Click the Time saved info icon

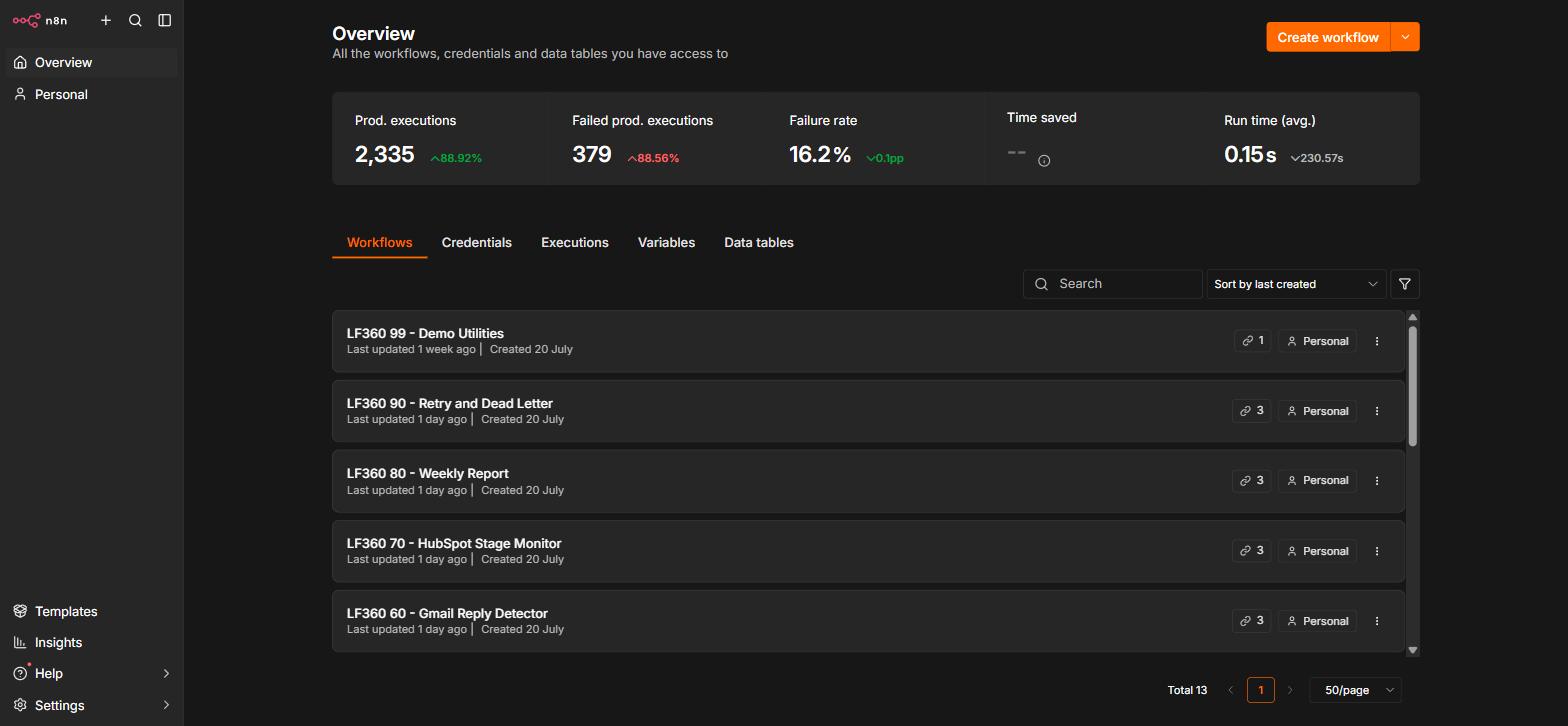tap(1044, 160)
